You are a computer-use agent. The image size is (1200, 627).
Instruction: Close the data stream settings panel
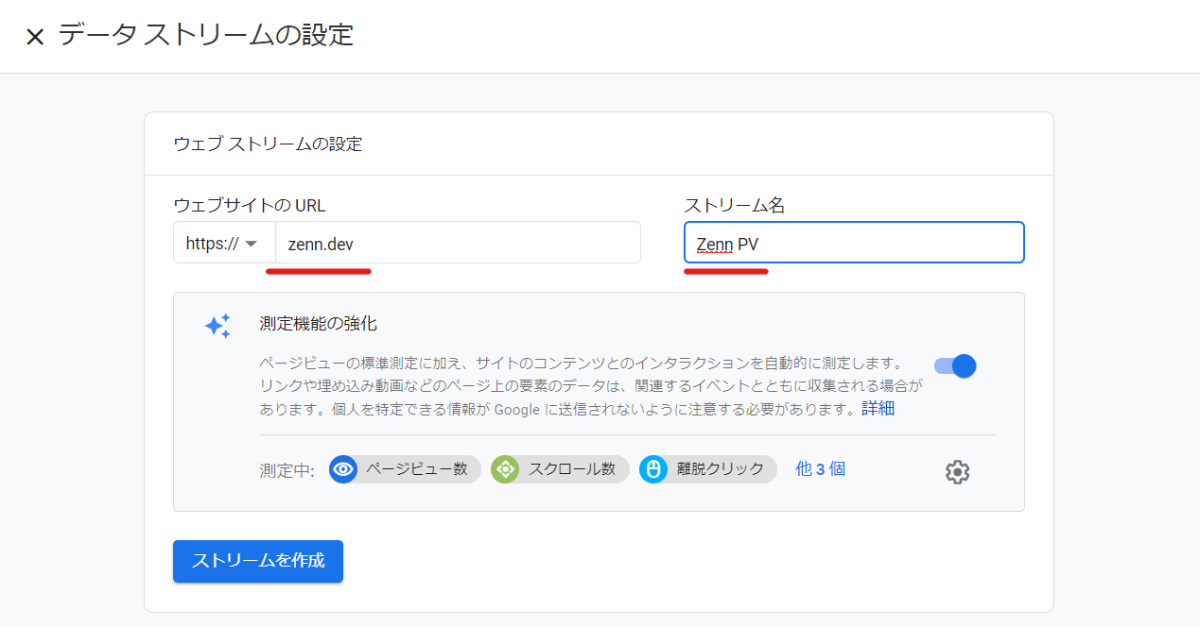tap(35, 38)
